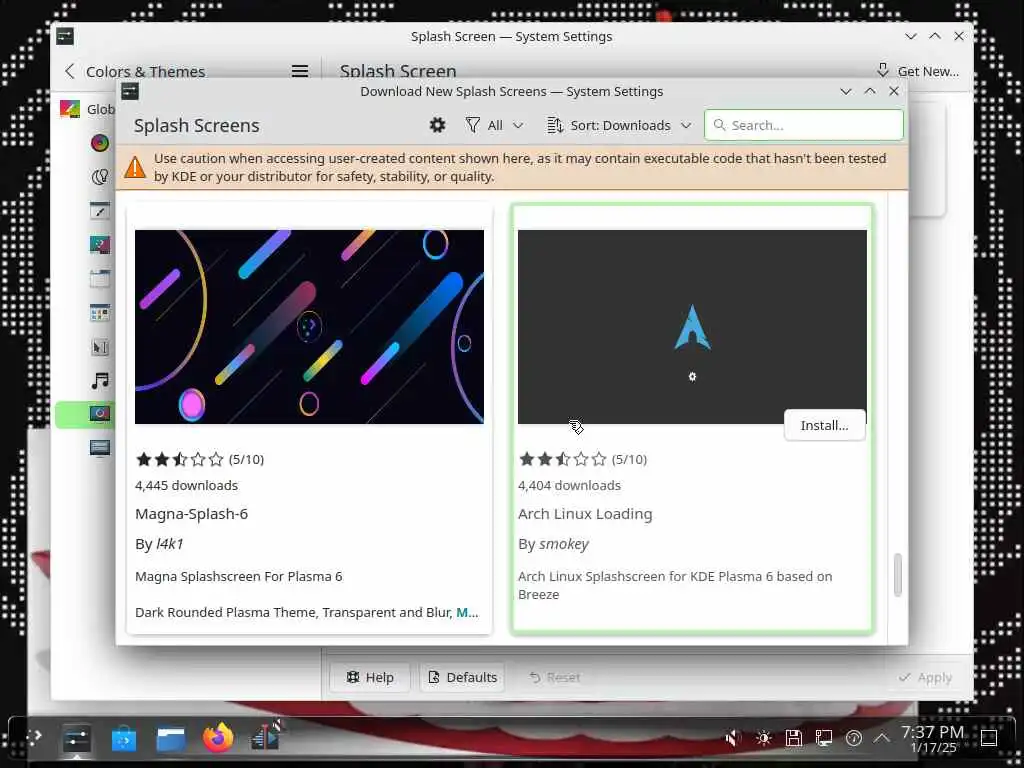Click the show desktop taskbar button
The height and width of the screenshot is (768, 1024).
(x=989, y=738)
